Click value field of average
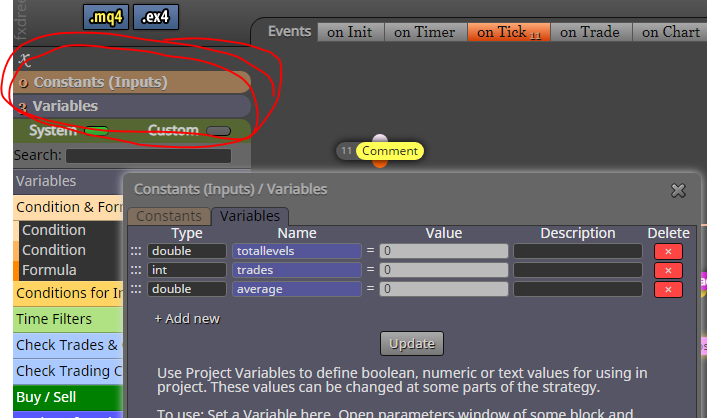Screen dimensions: 707x418 point(444,289)
